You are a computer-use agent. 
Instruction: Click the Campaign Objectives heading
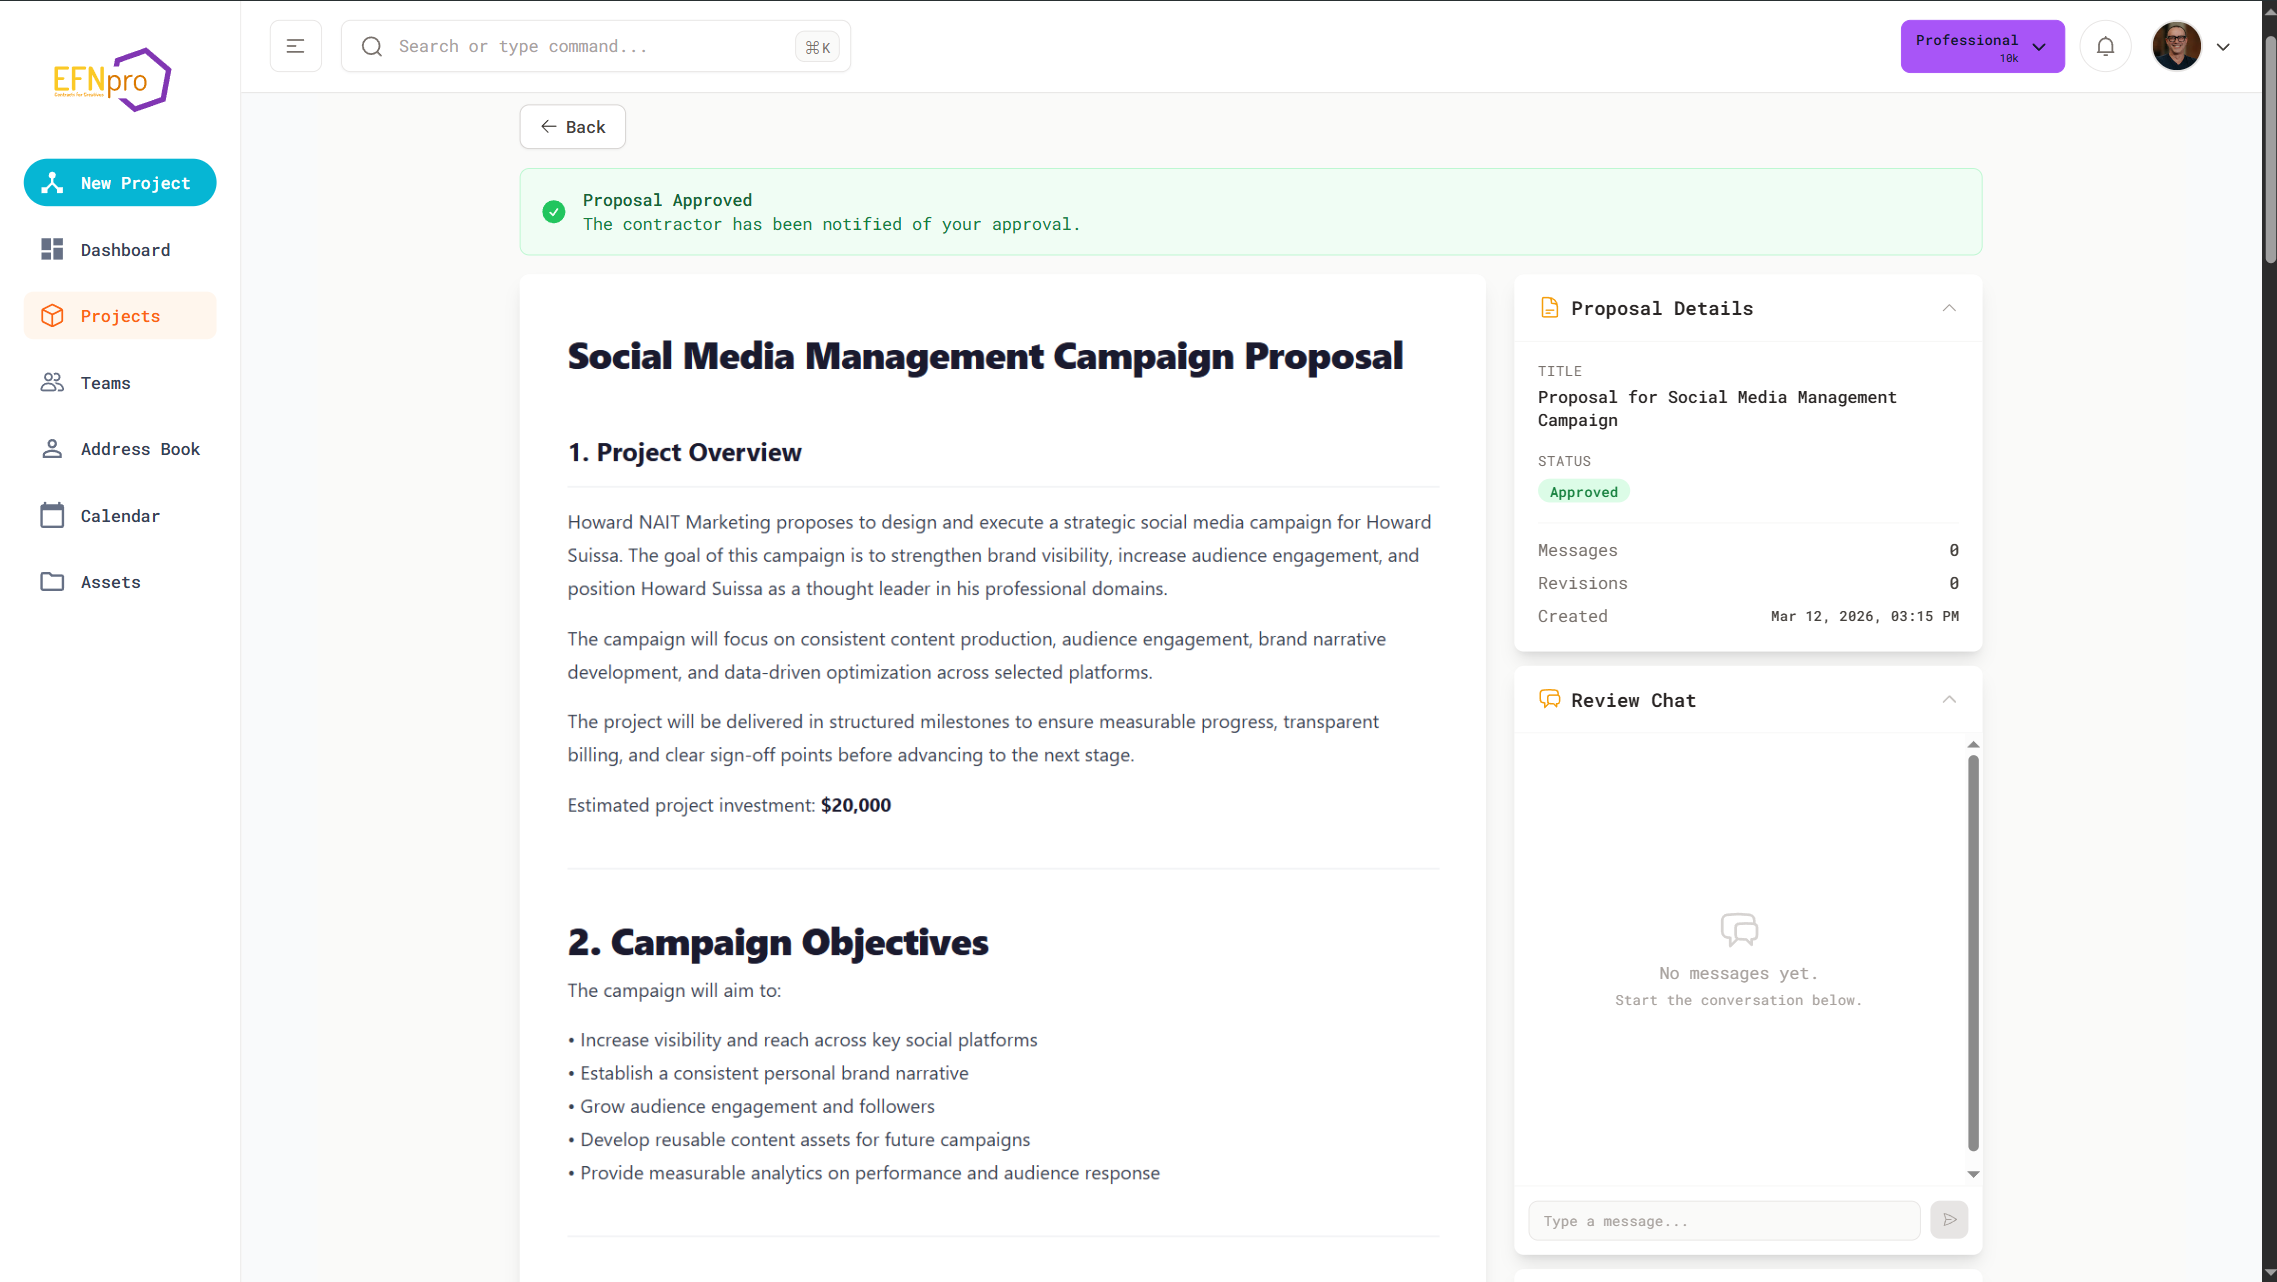click(x=778, y=942)
